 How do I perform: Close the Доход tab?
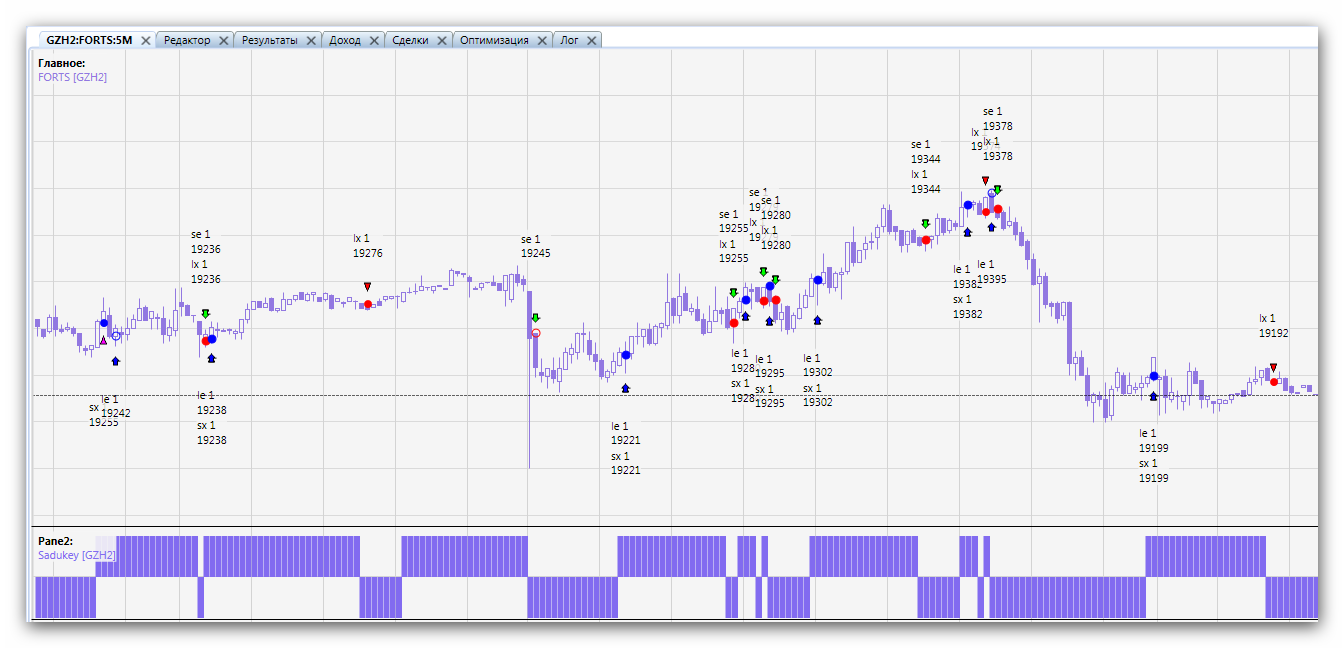tap(374, 40)
